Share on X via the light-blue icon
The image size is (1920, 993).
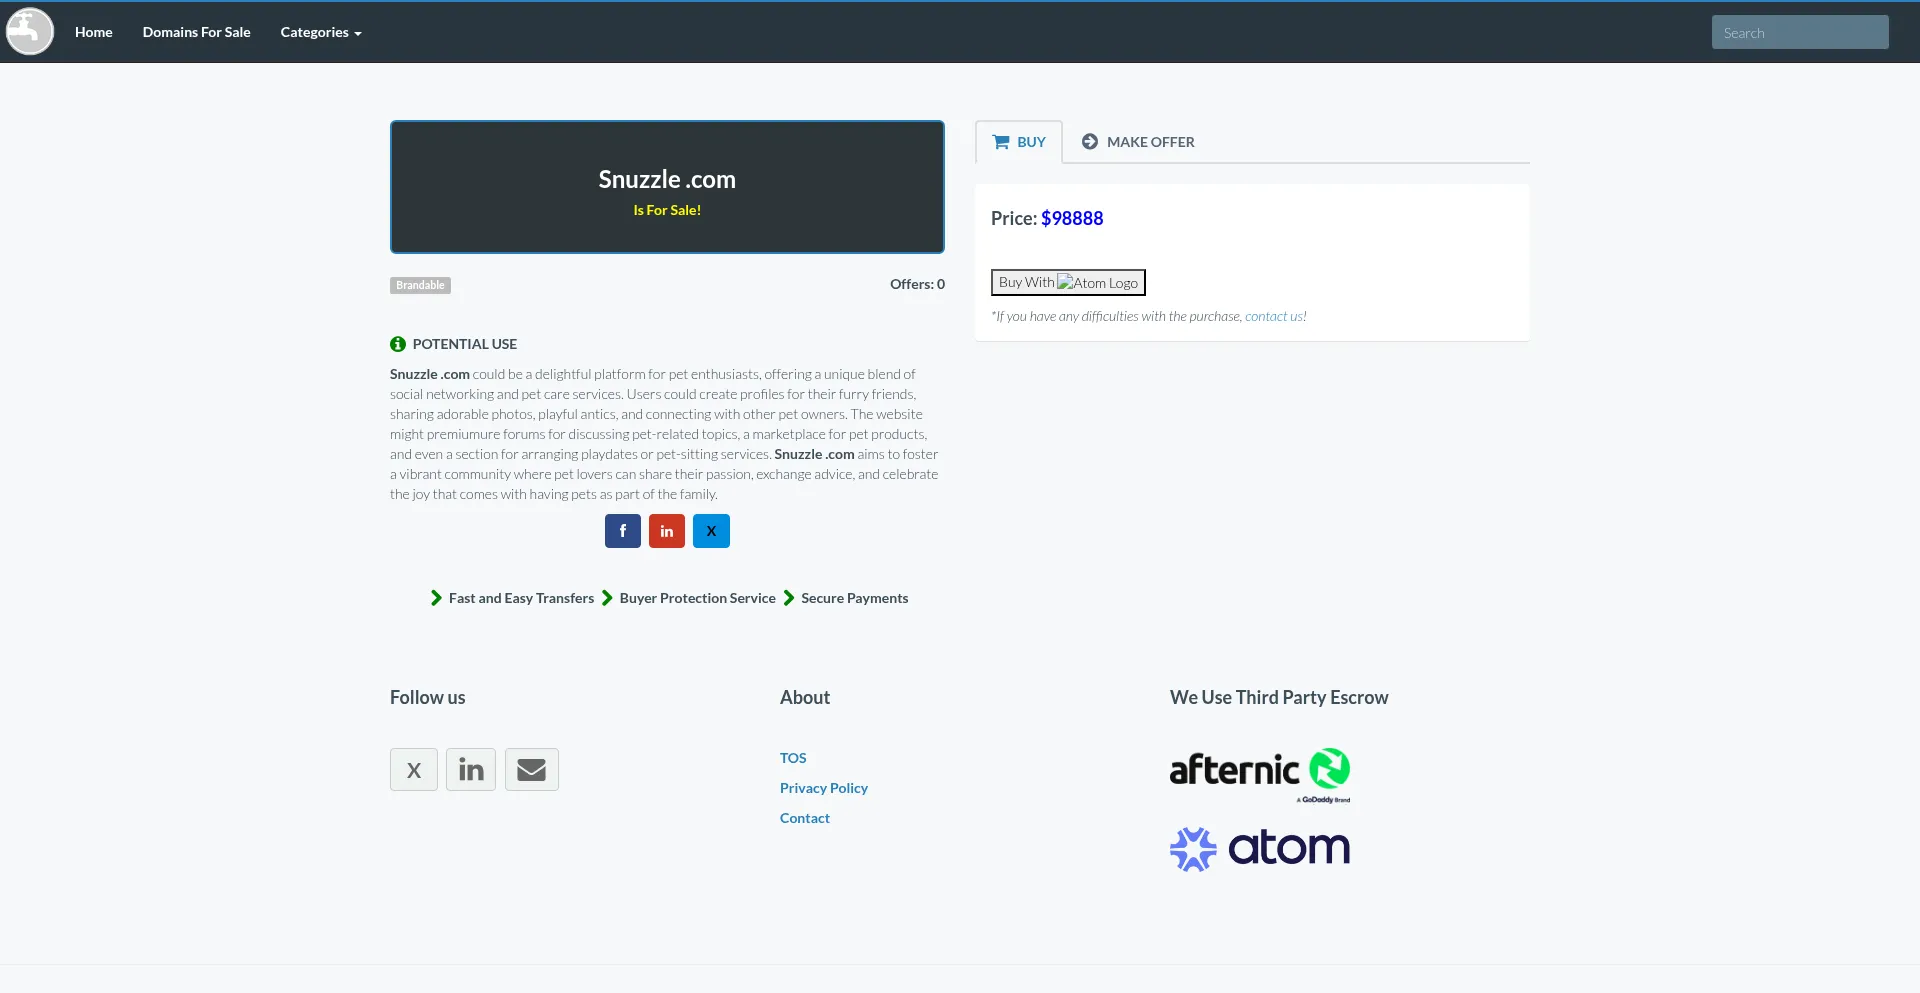[711, 531]
